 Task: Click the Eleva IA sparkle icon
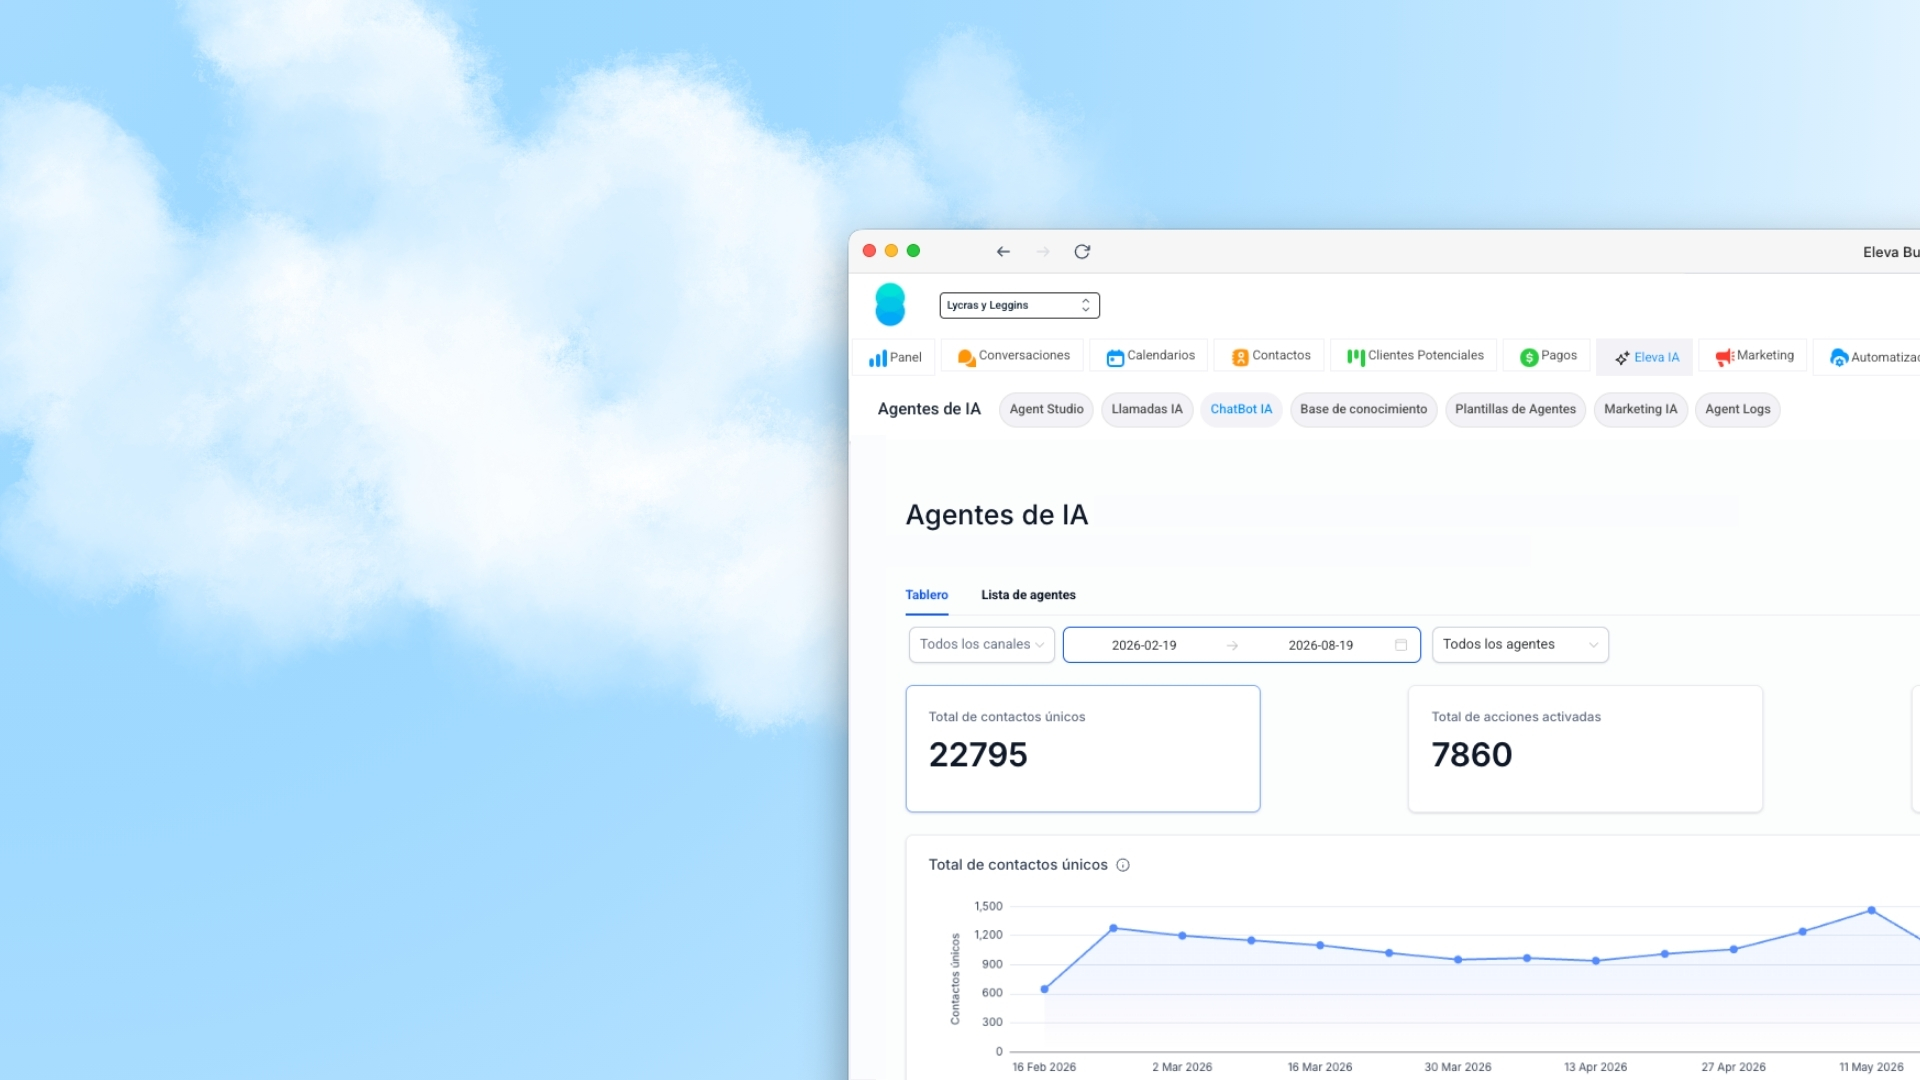pos(1622,358)
